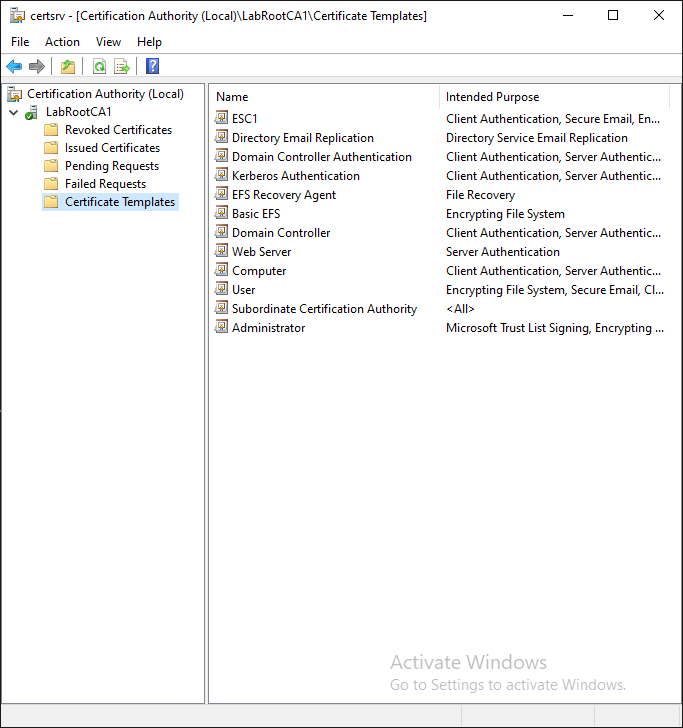683x728 pixels.
Task: Select the Pending Requests folder
Action: click(x=112, y=166)
